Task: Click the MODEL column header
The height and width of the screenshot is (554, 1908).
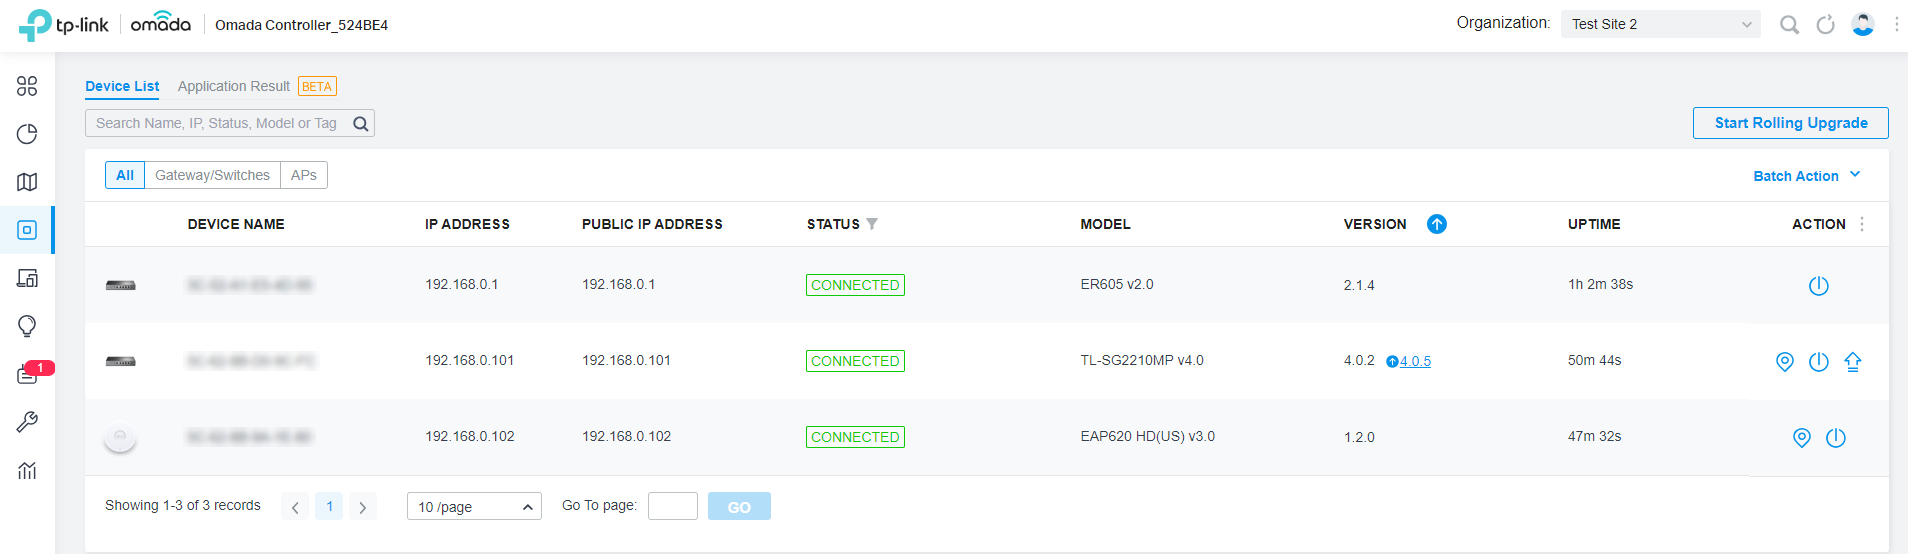Action: point(1106,224)
